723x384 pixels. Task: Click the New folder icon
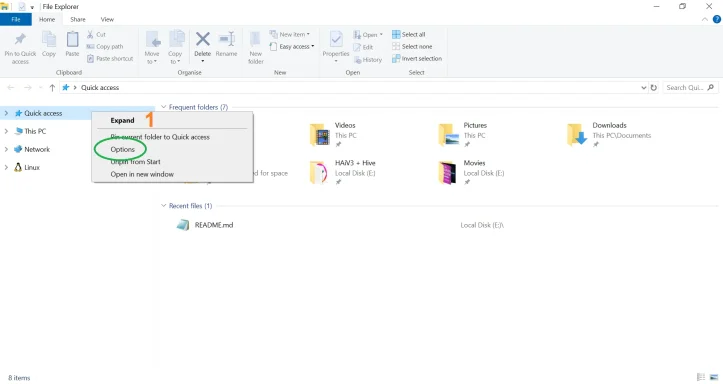255,40
